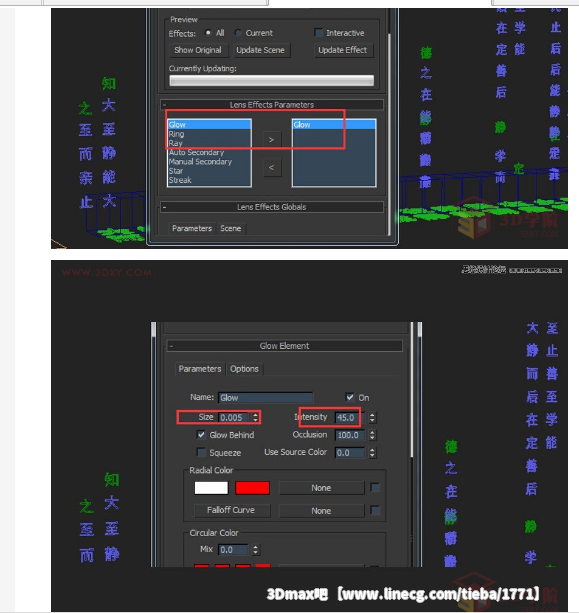
Task: Adjust the Size spinner arrows
Action: point(255,418)
